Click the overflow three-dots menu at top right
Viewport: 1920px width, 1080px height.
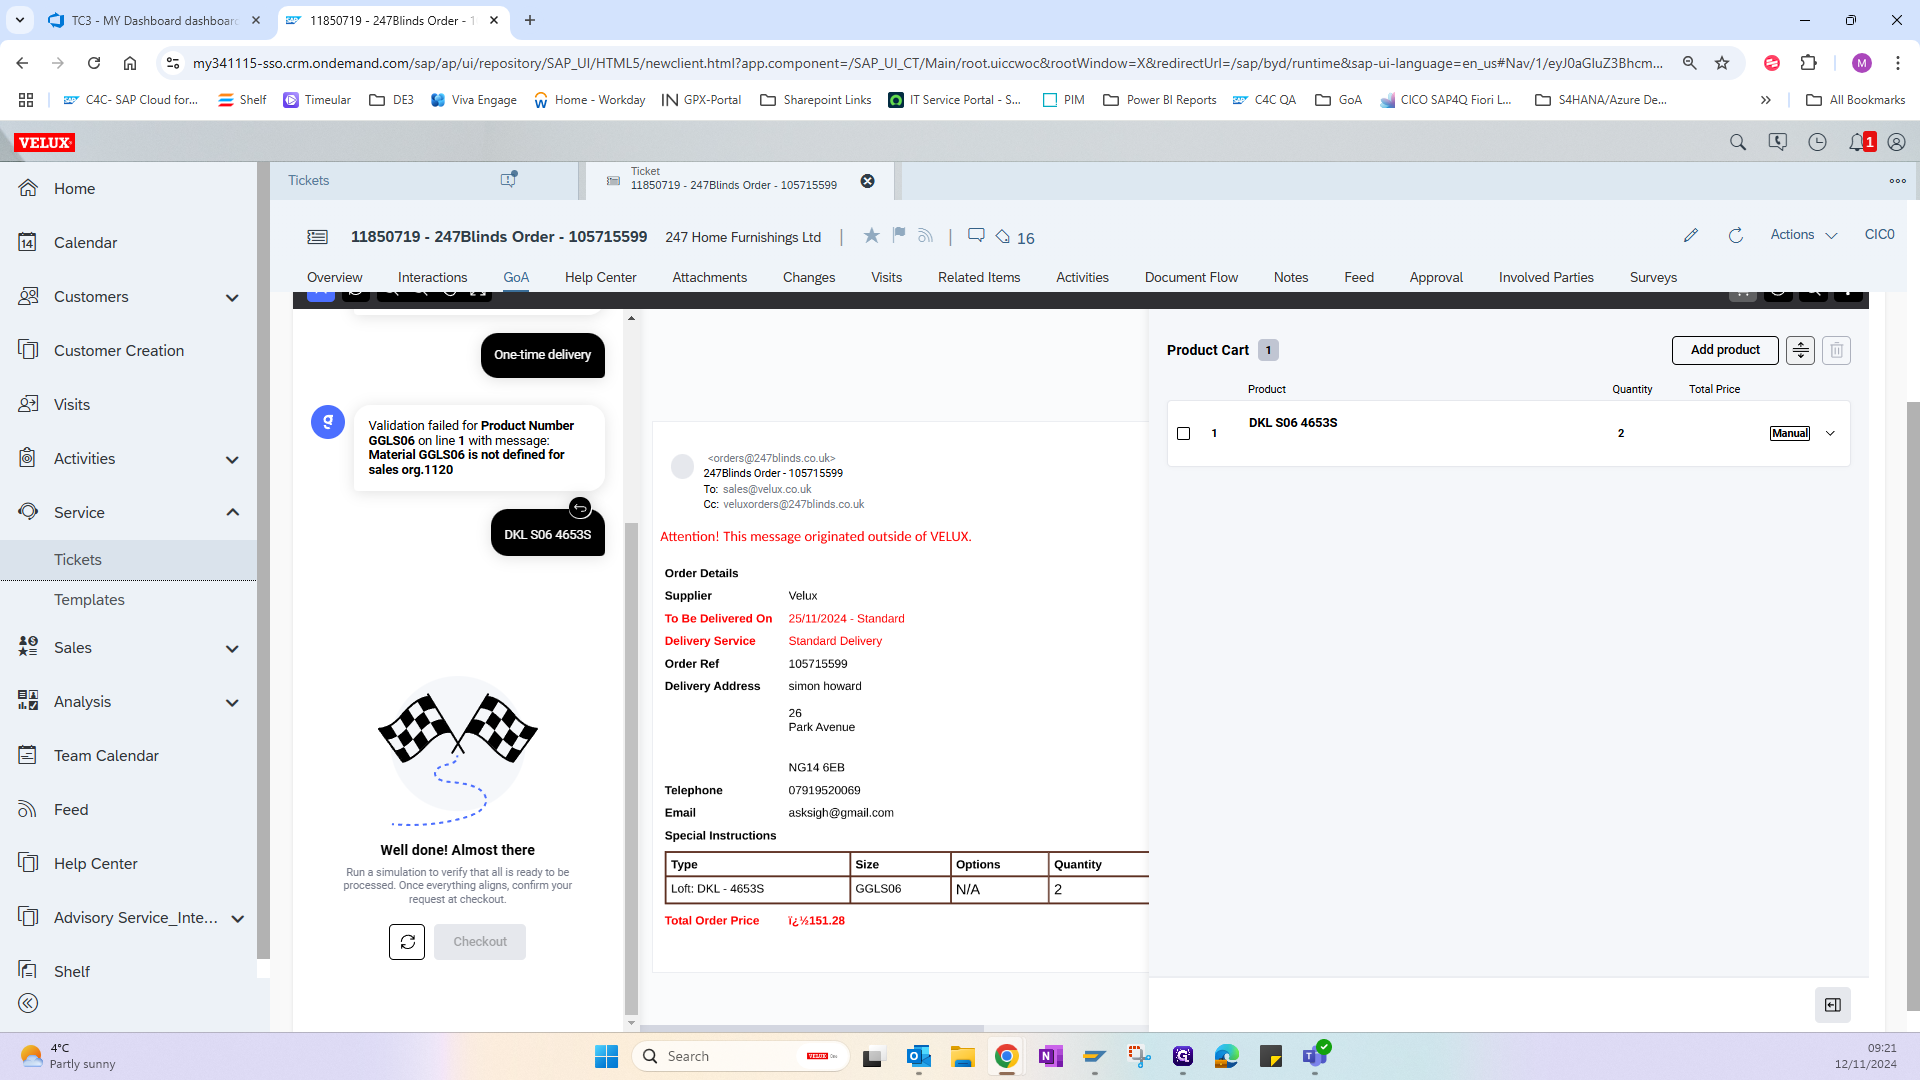1897,181
